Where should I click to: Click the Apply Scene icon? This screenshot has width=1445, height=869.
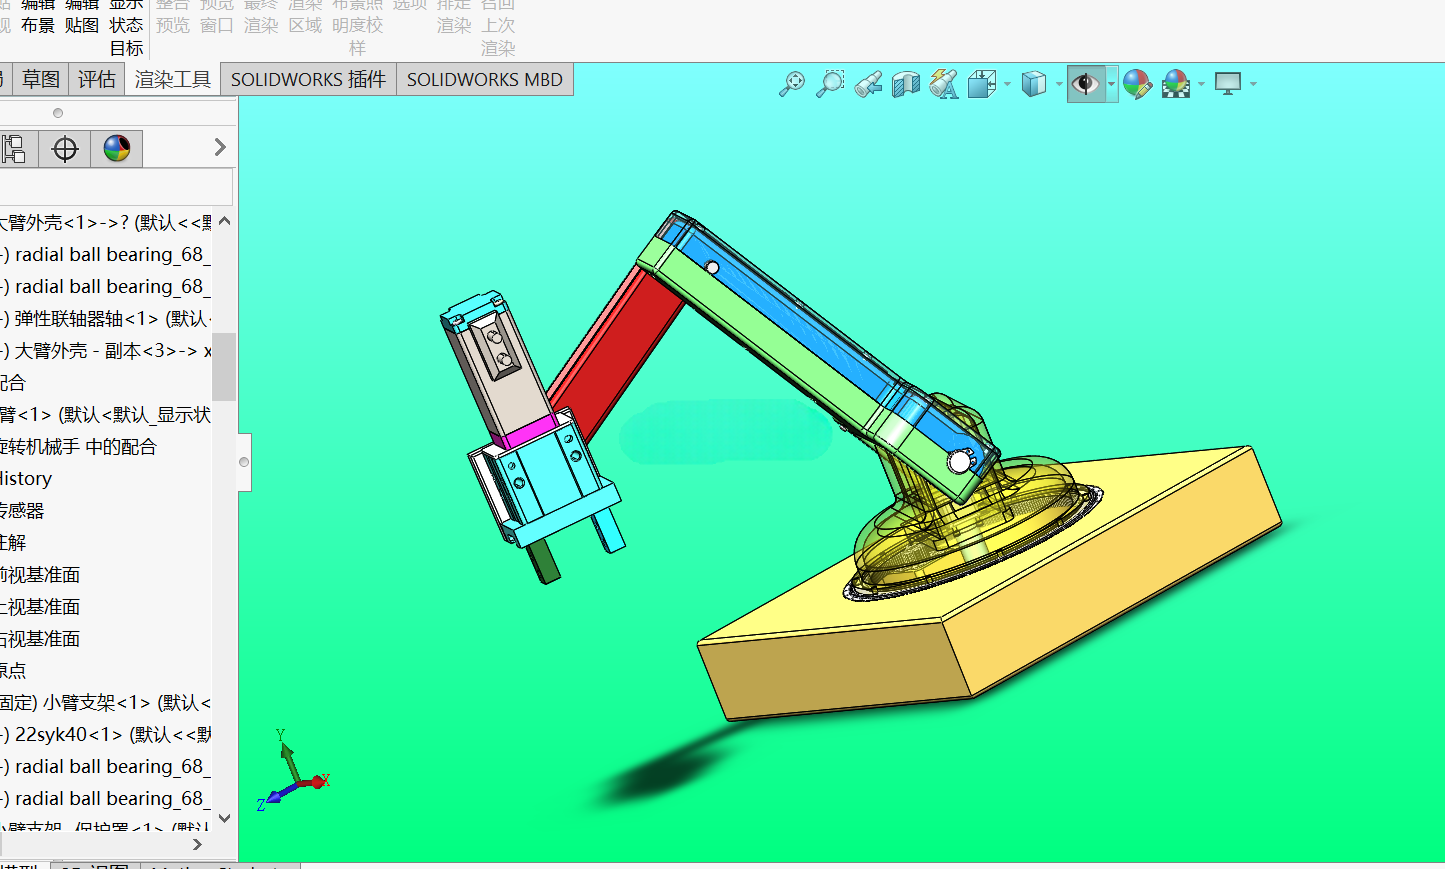[x=1176, y=84]
